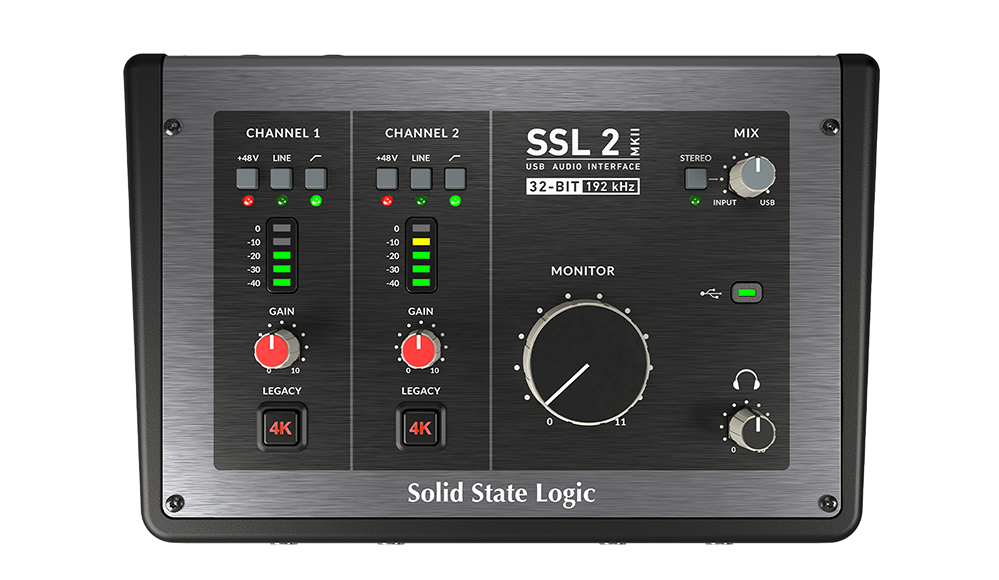
Task: Click the top-left panel screw
Action: tap(173, 127)
